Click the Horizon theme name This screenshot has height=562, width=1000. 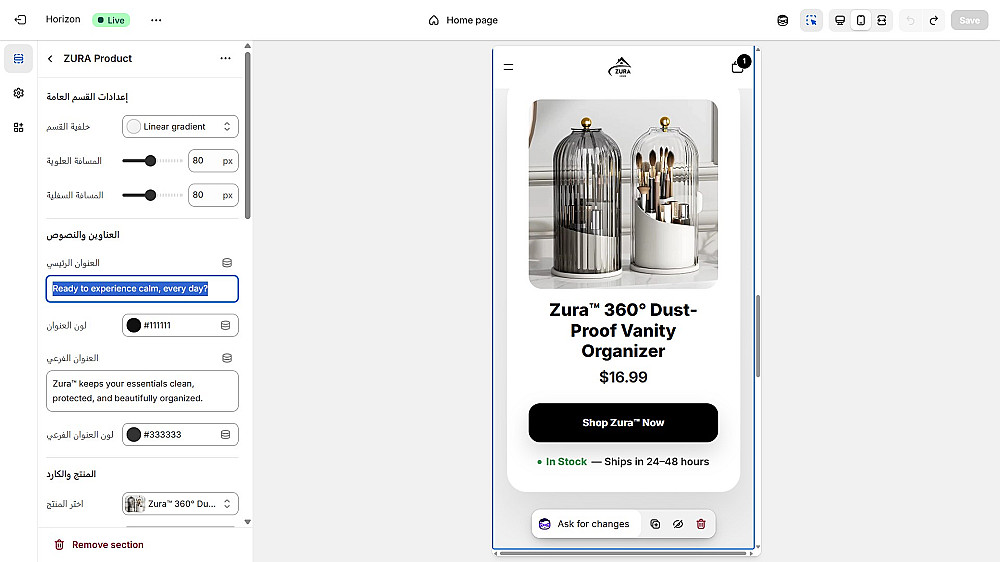[63, 19]
